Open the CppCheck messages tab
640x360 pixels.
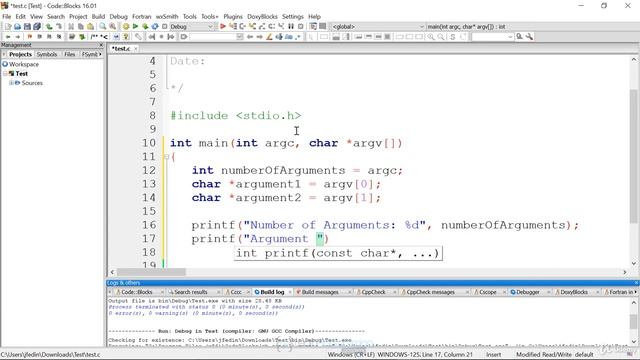tap(430, 292)
